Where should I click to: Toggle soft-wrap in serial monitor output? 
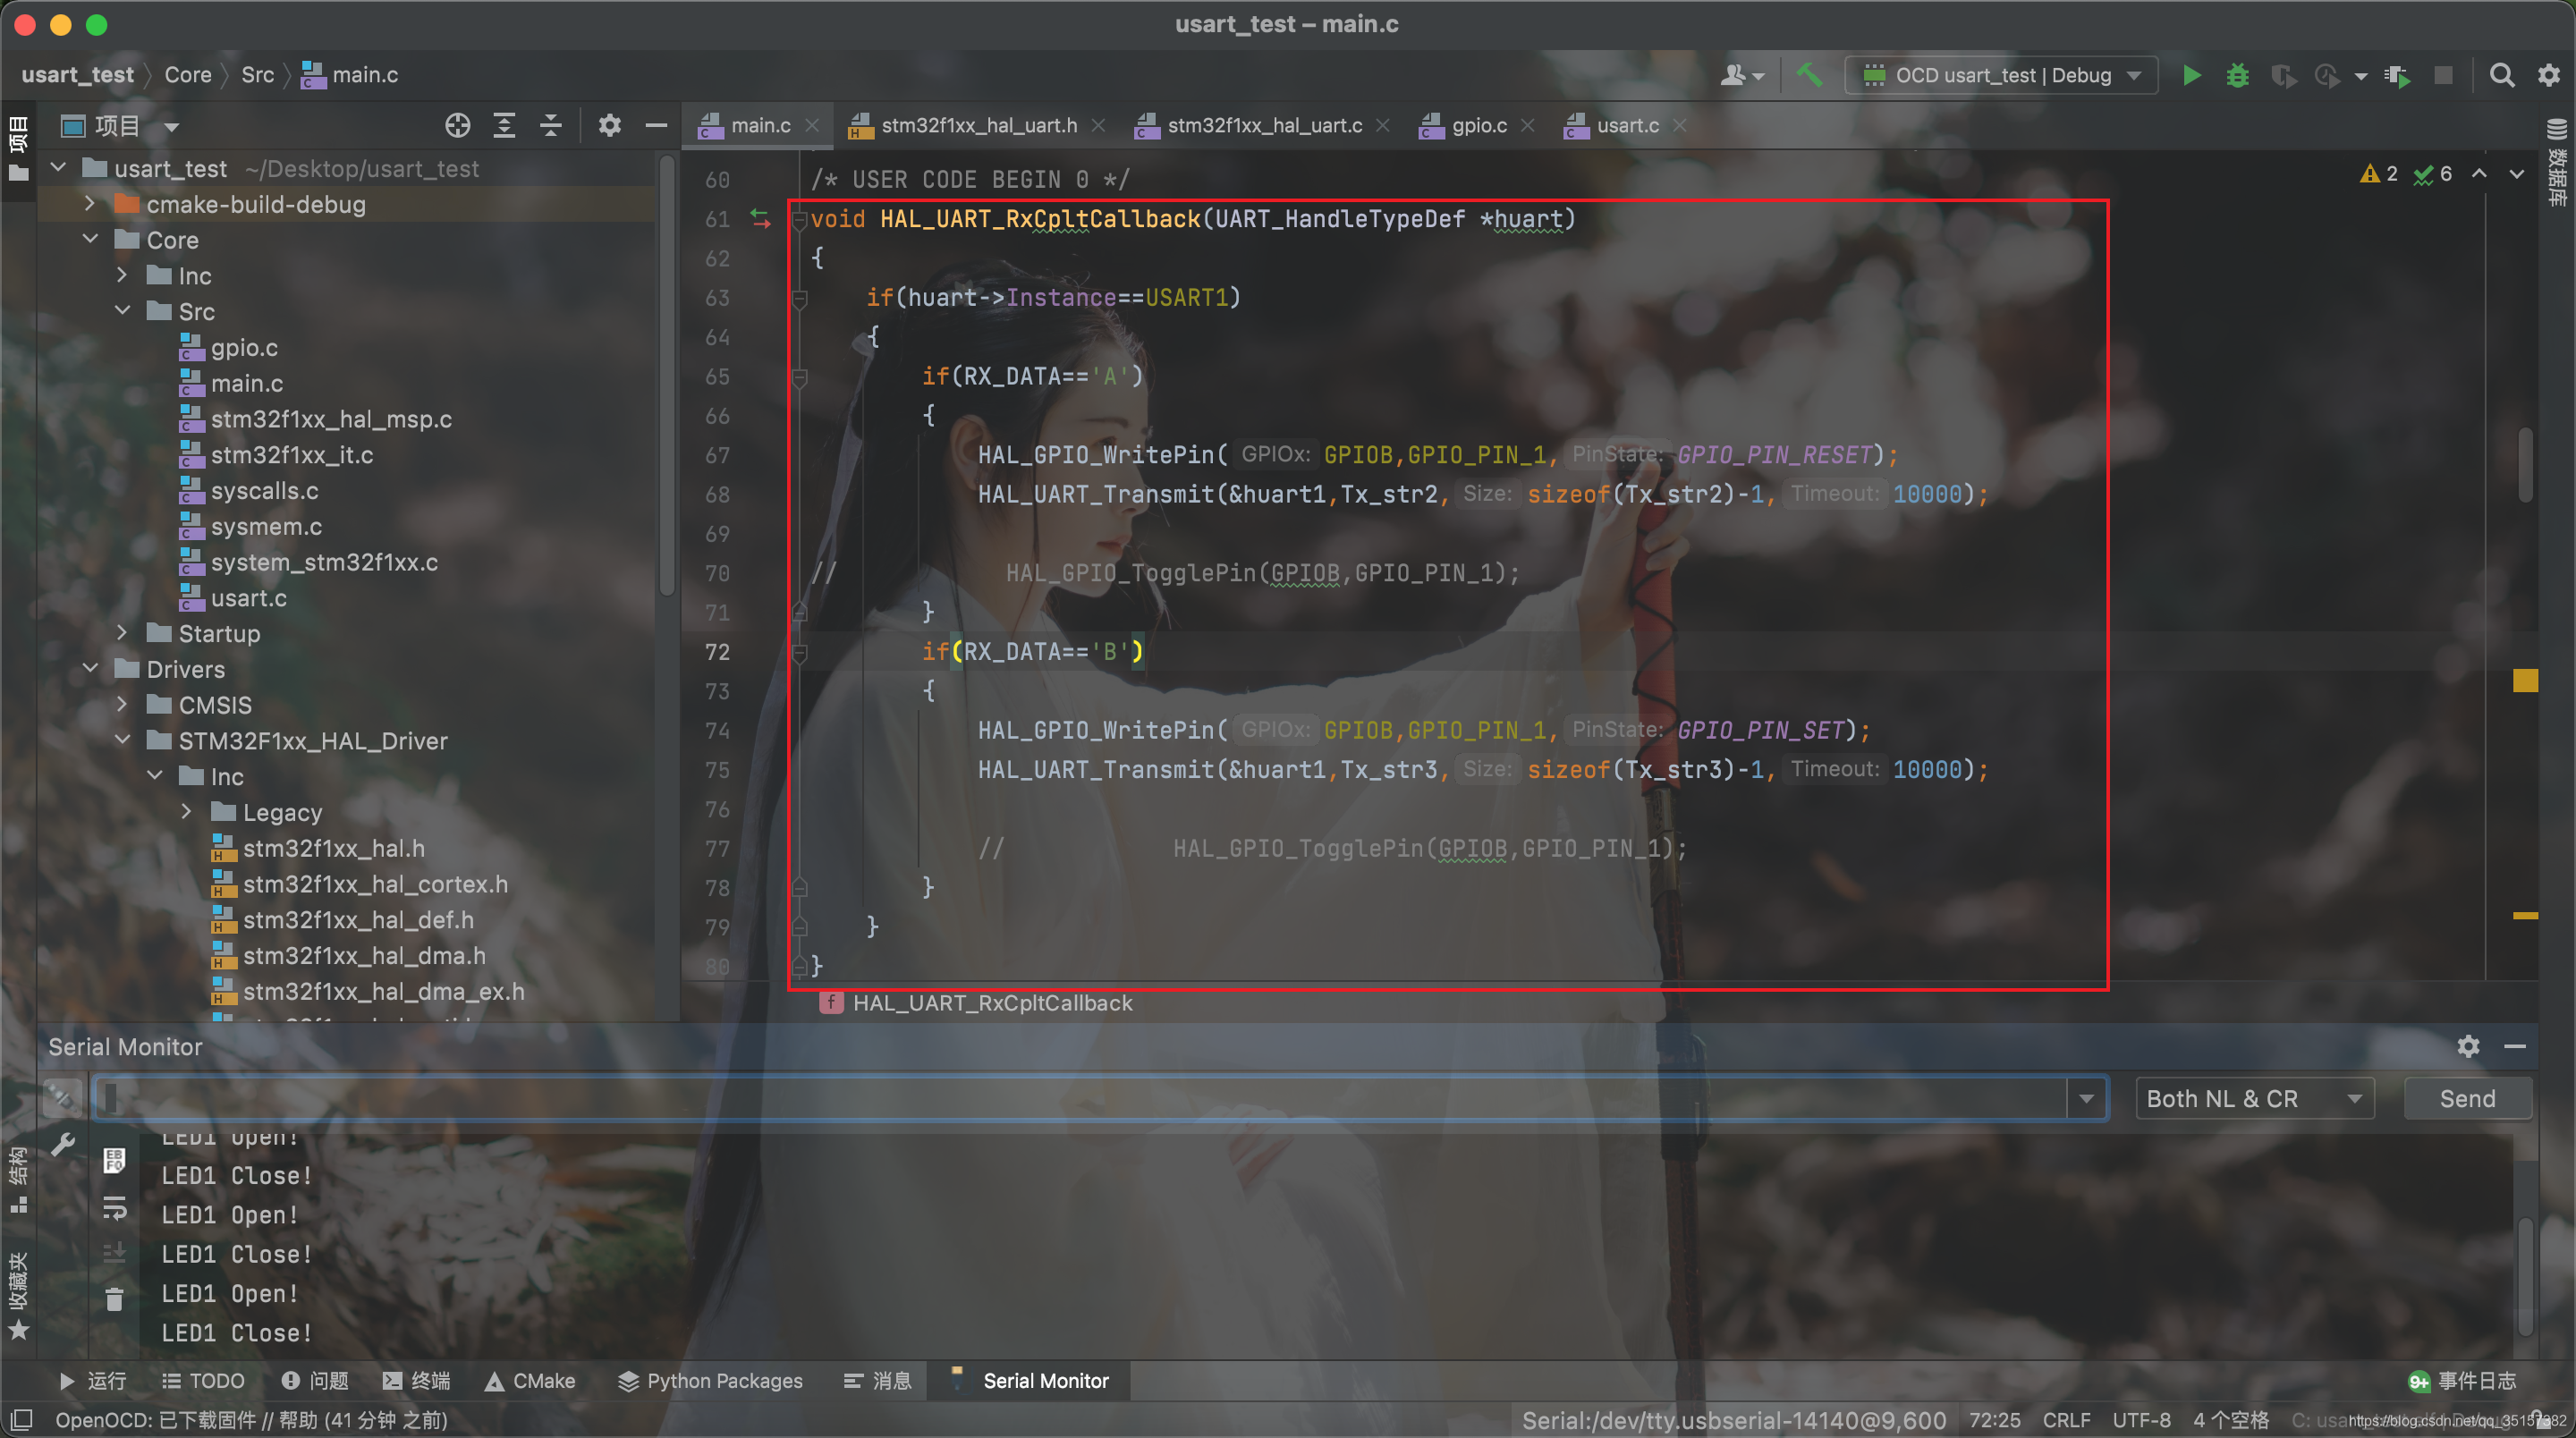(x=114, y=1209)
